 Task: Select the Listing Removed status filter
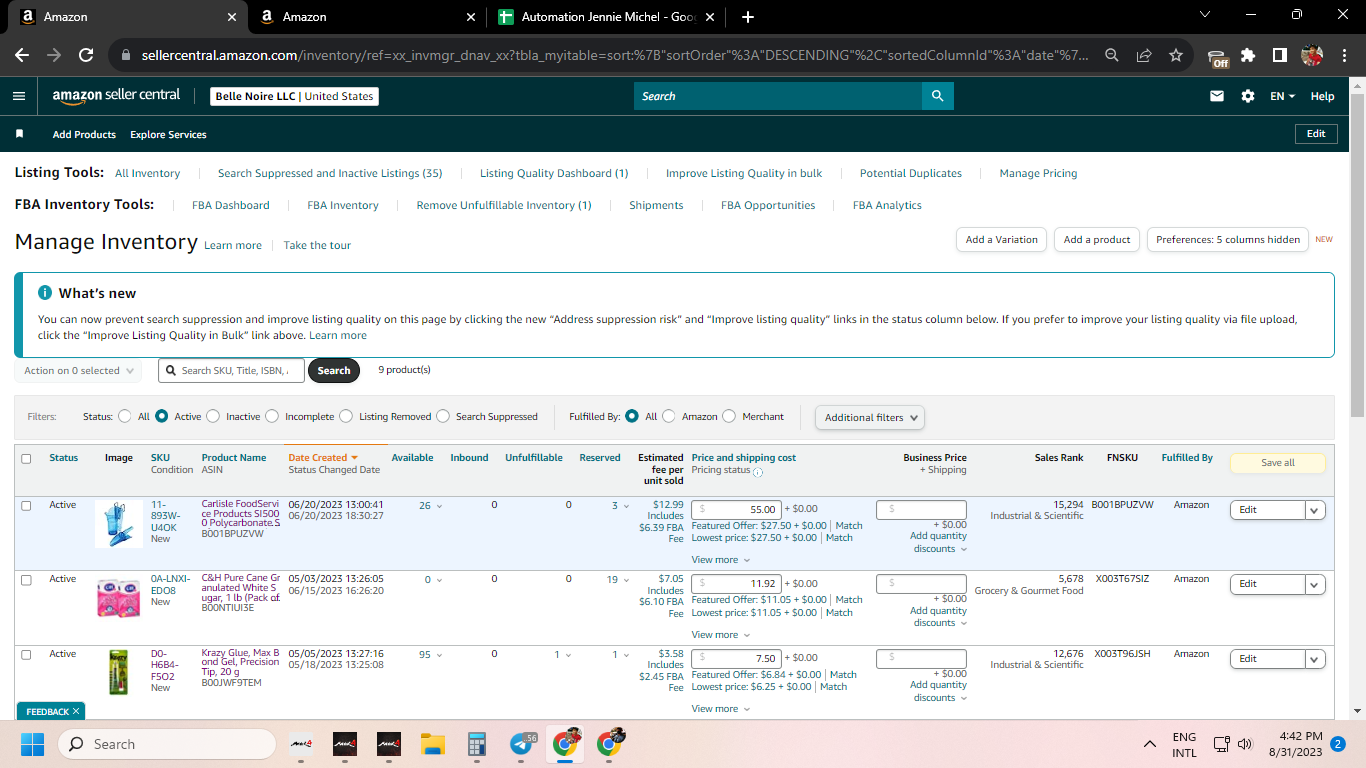pyautogui.click(x=346, y=417)
